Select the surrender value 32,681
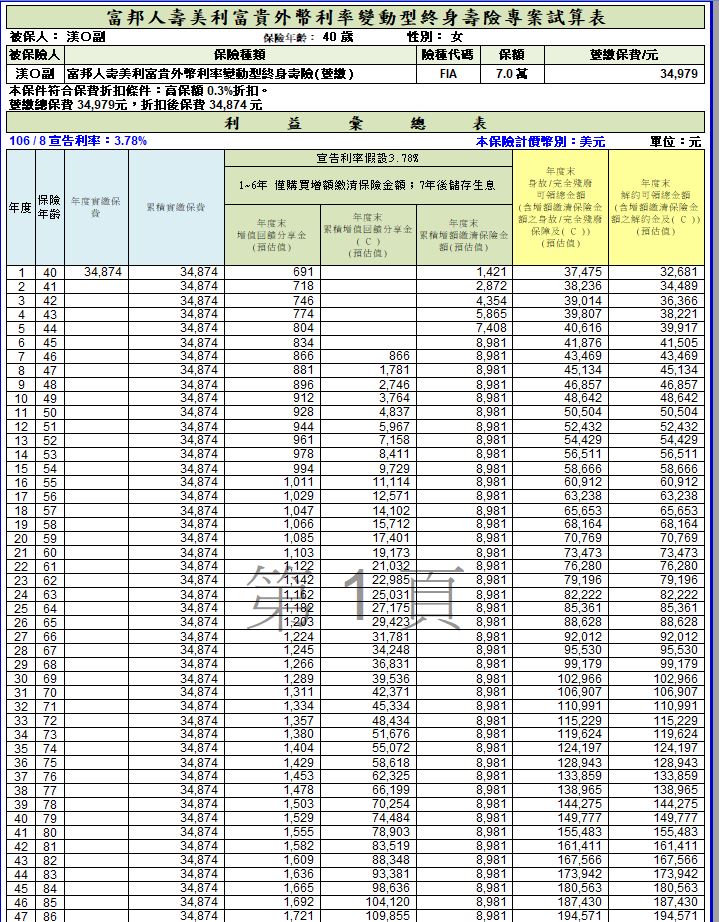719x922 pixels. (678, 272)
